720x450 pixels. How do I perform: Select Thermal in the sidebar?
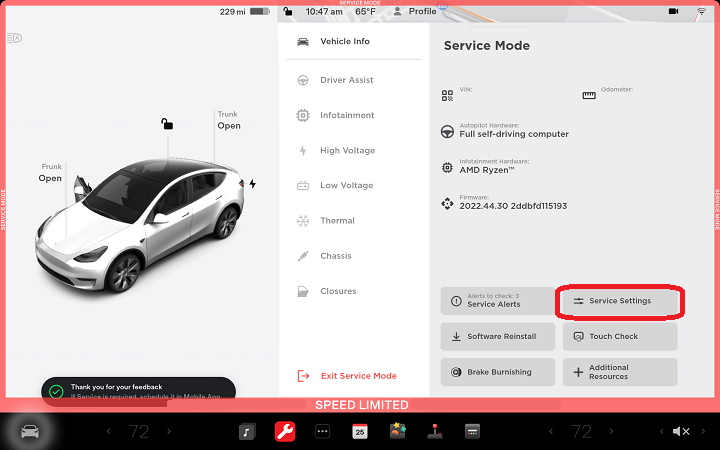click(x=337, y=221)
